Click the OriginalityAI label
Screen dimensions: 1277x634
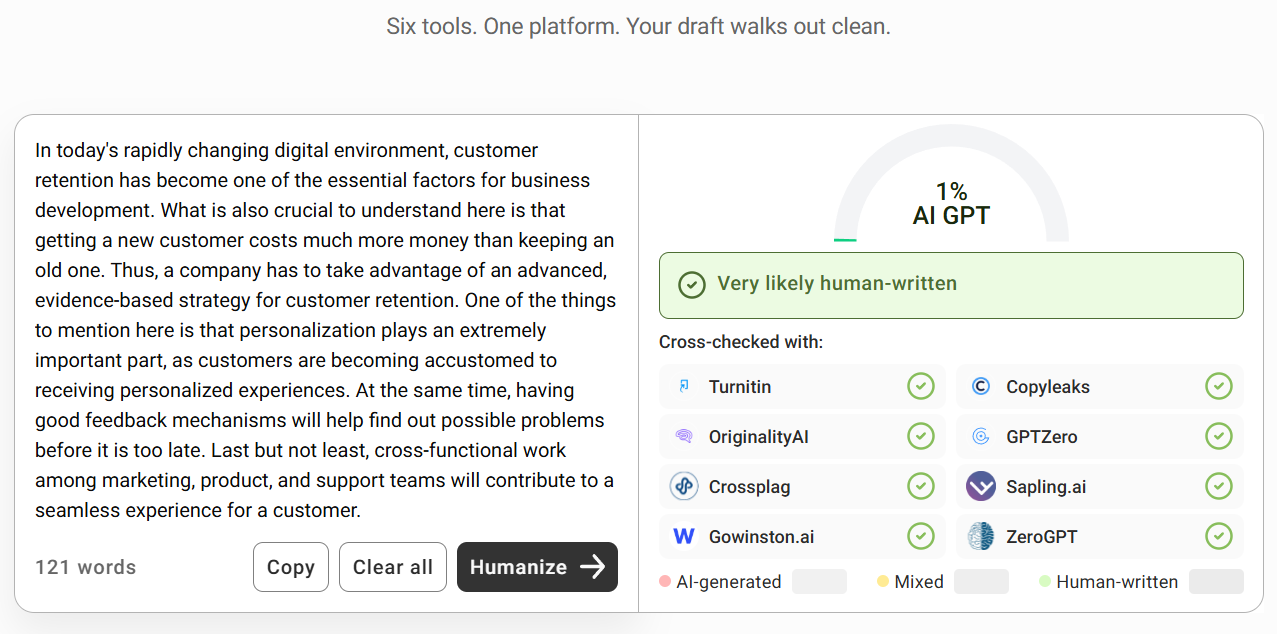tap(759, 437)
